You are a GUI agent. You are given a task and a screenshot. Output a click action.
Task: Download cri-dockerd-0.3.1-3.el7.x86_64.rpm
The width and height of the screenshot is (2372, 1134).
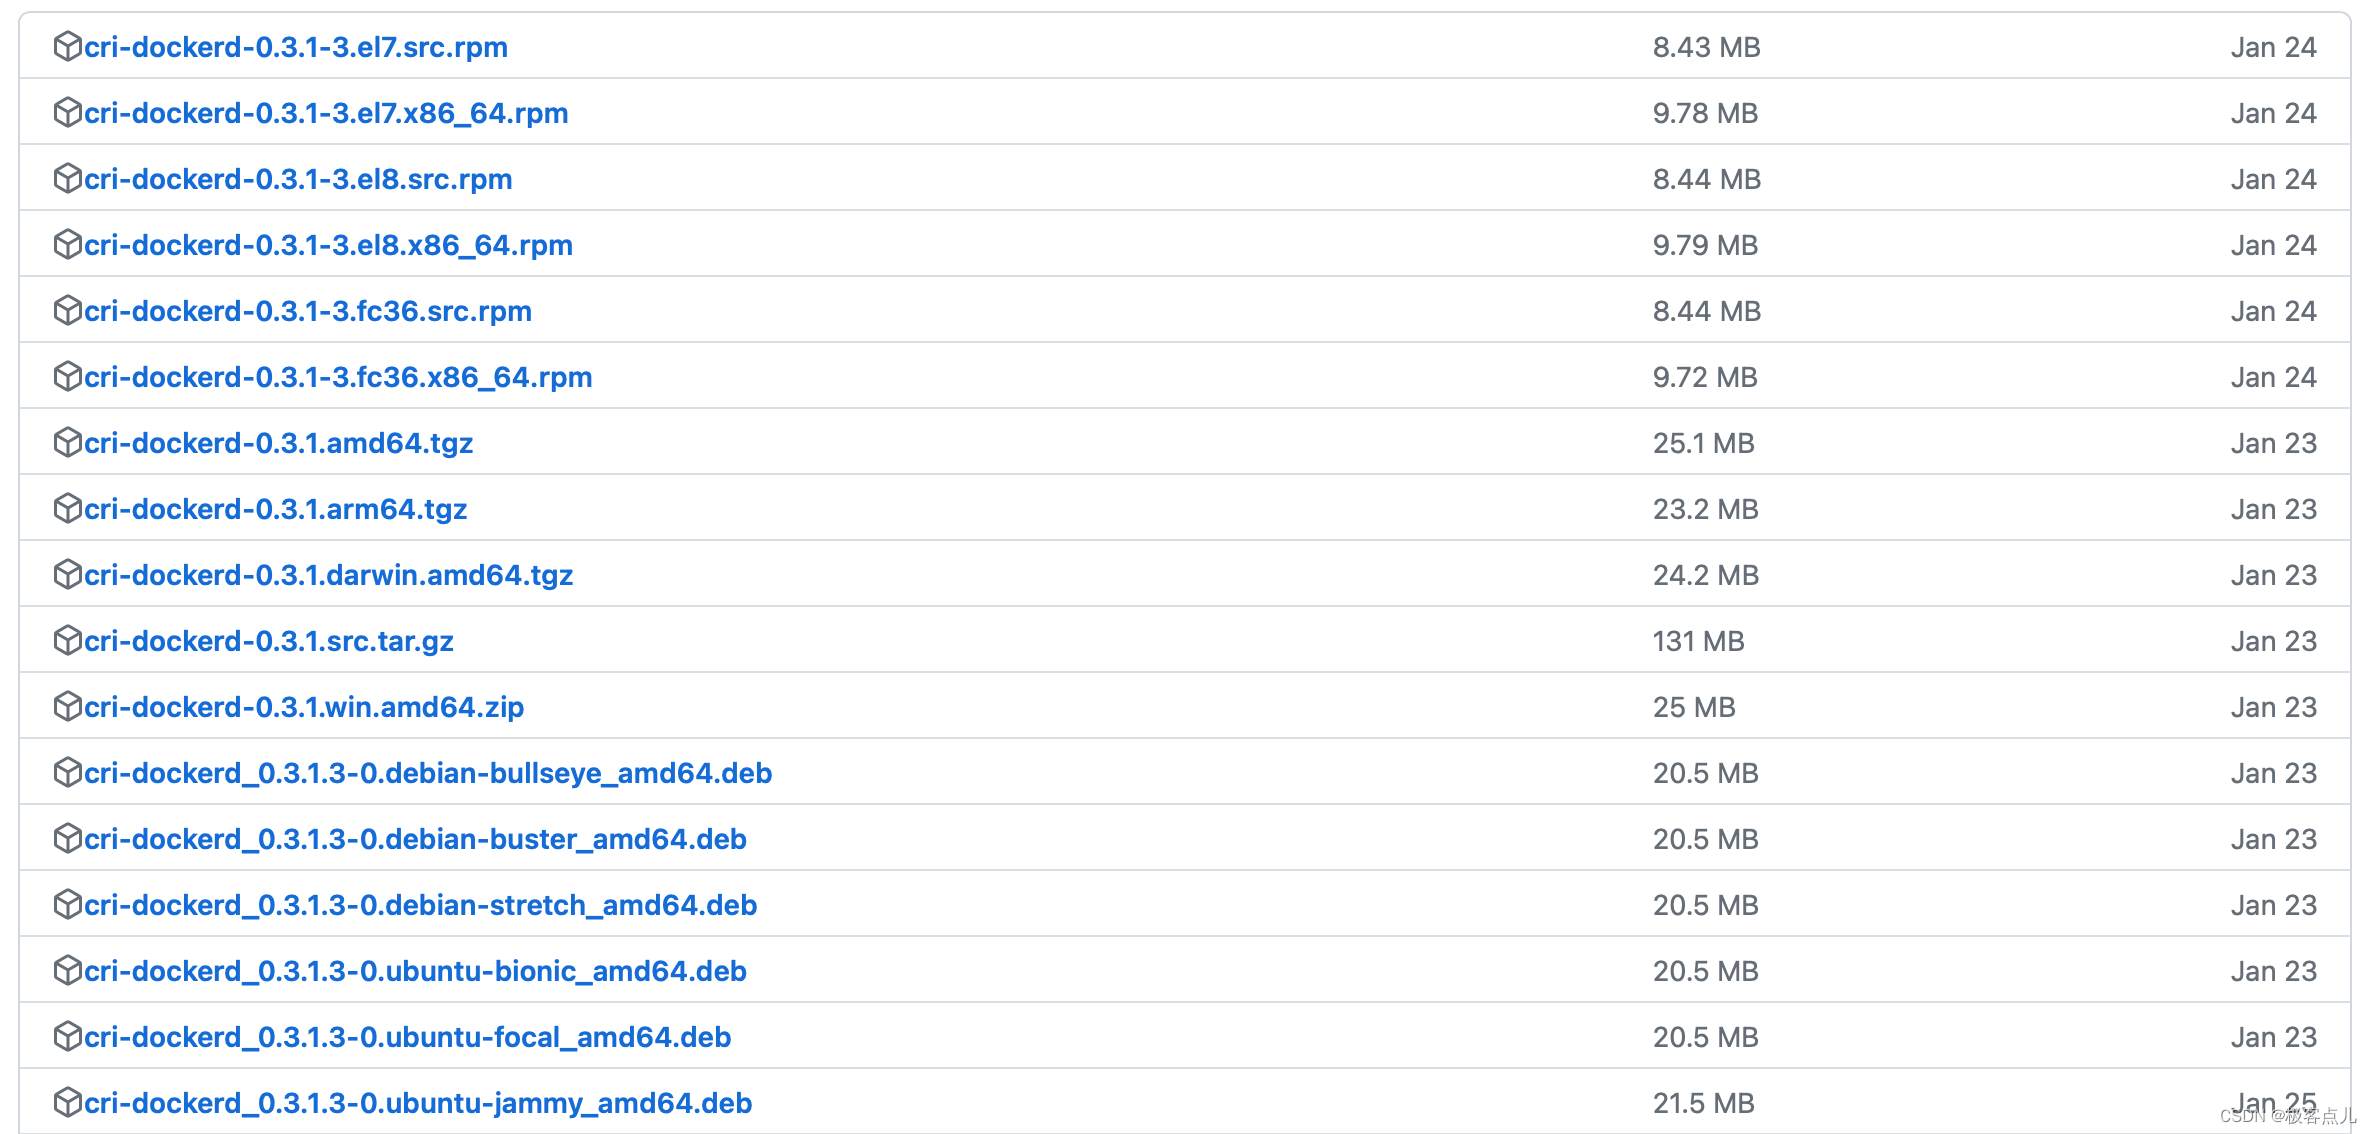326,113
